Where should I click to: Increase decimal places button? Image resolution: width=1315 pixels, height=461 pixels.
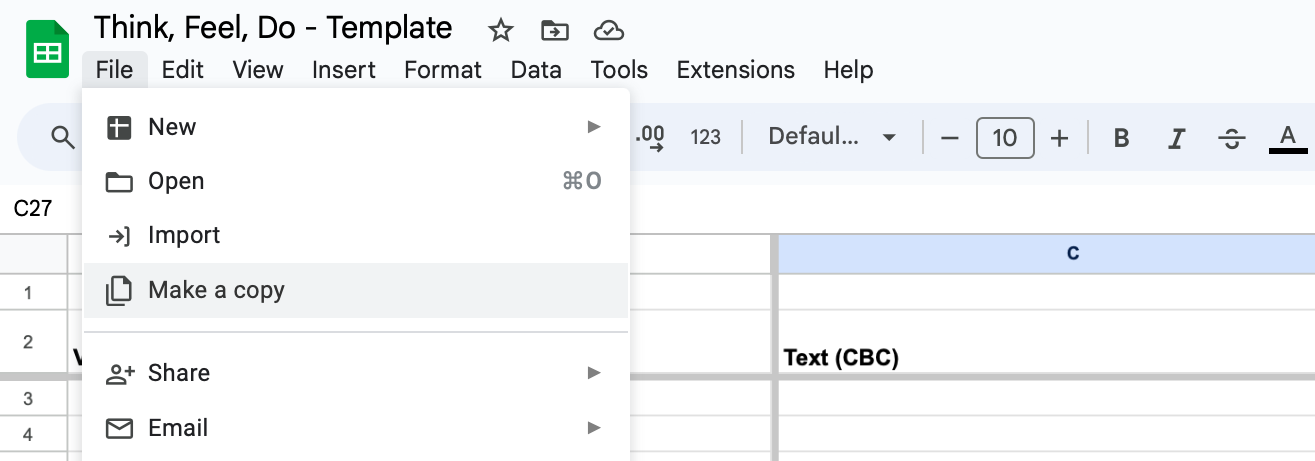point(651,137)
